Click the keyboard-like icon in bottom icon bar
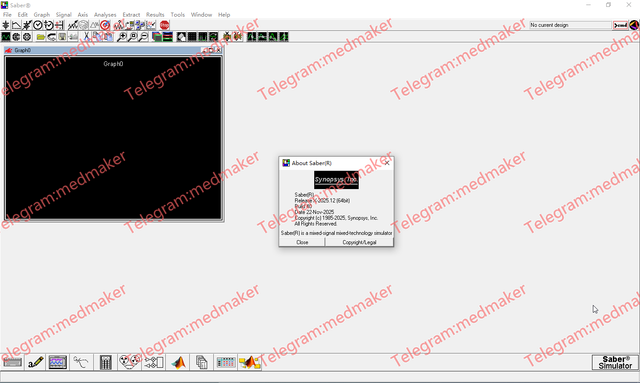 (12, 362)
